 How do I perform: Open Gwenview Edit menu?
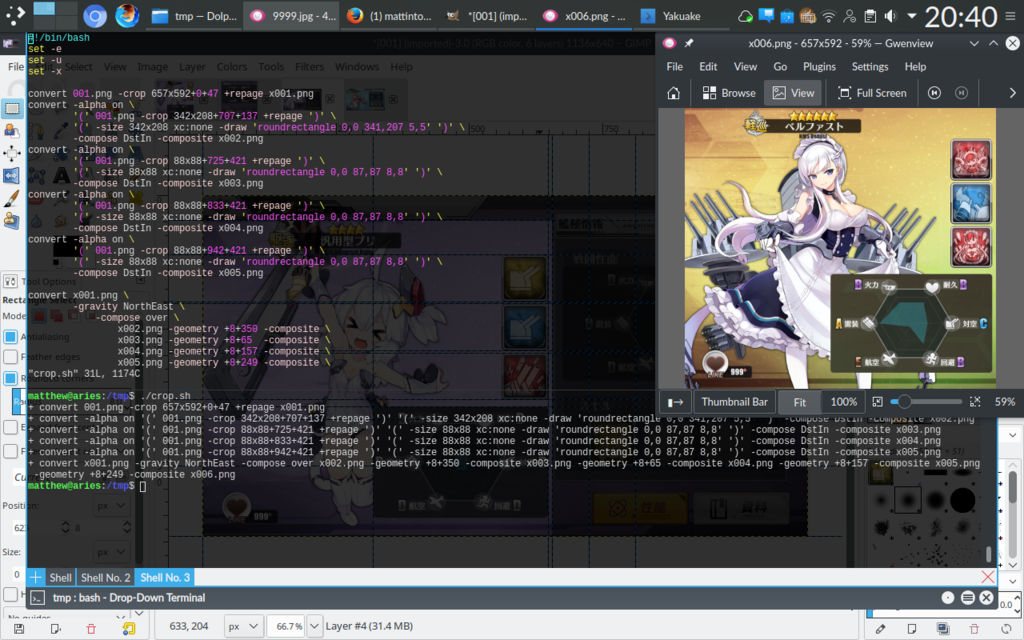(x=708, y=67)
